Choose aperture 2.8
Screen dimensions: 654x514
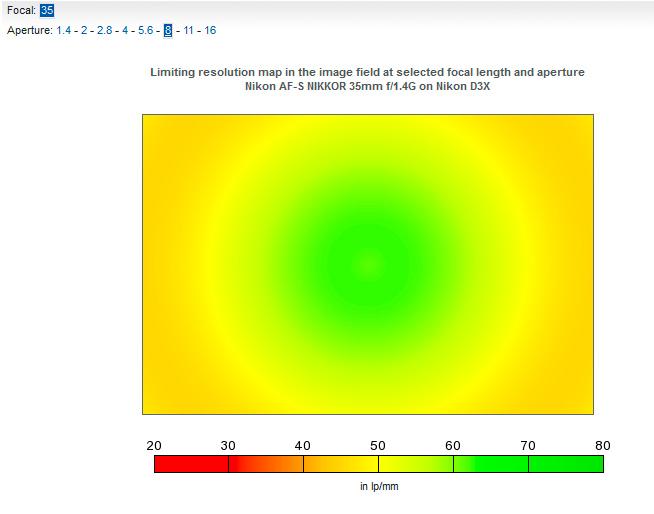coord(105,30)
